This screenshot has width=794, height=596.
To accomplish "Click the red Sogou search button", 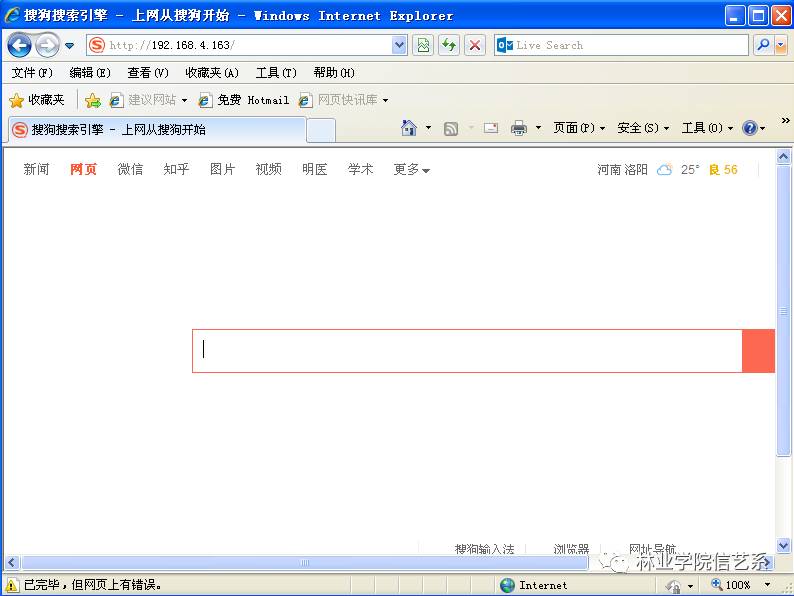I will 758,350.
